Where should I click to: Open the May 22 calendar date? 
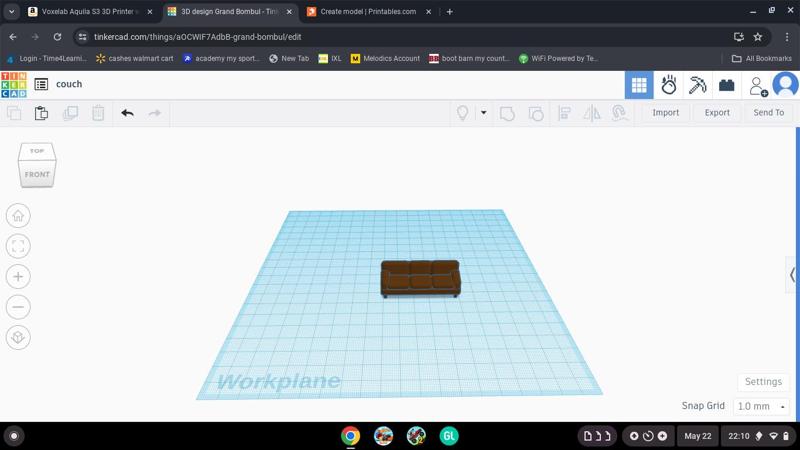point(697,436)
